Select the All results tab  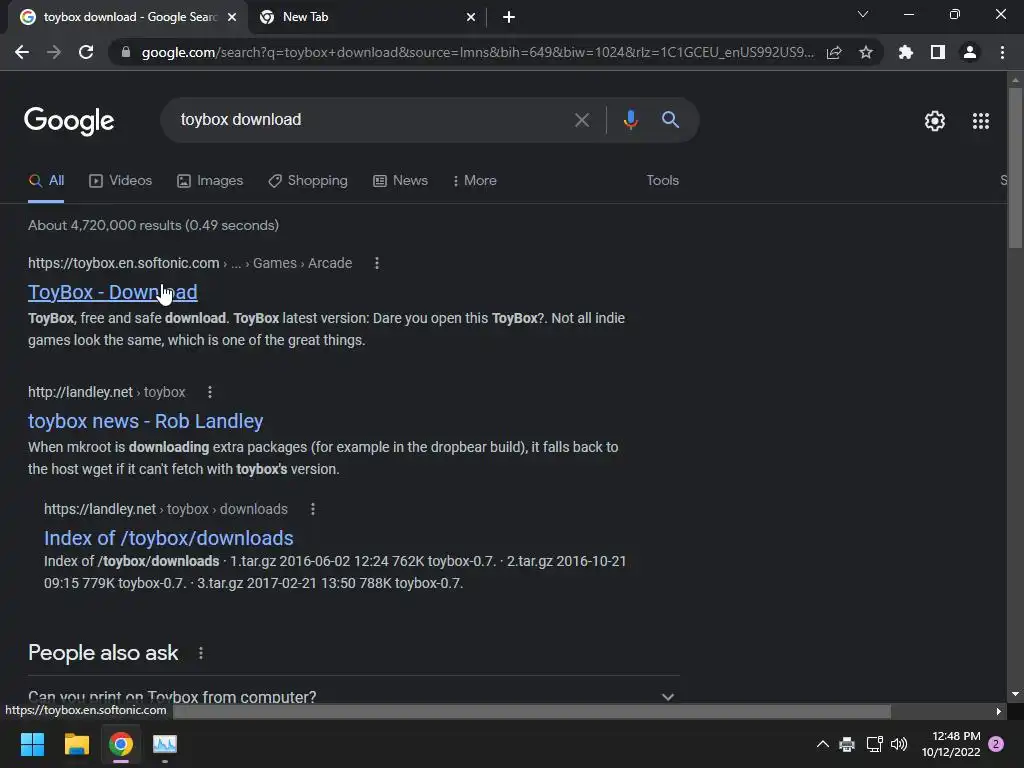(x=46, y=181)
